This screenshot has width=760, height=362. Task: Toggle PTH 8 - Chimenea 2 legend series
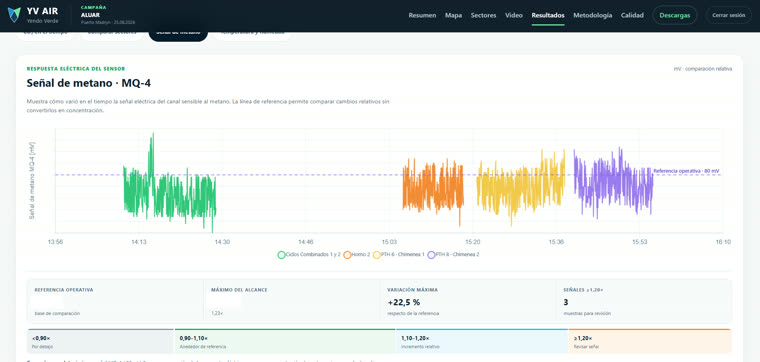click(453, 254)
